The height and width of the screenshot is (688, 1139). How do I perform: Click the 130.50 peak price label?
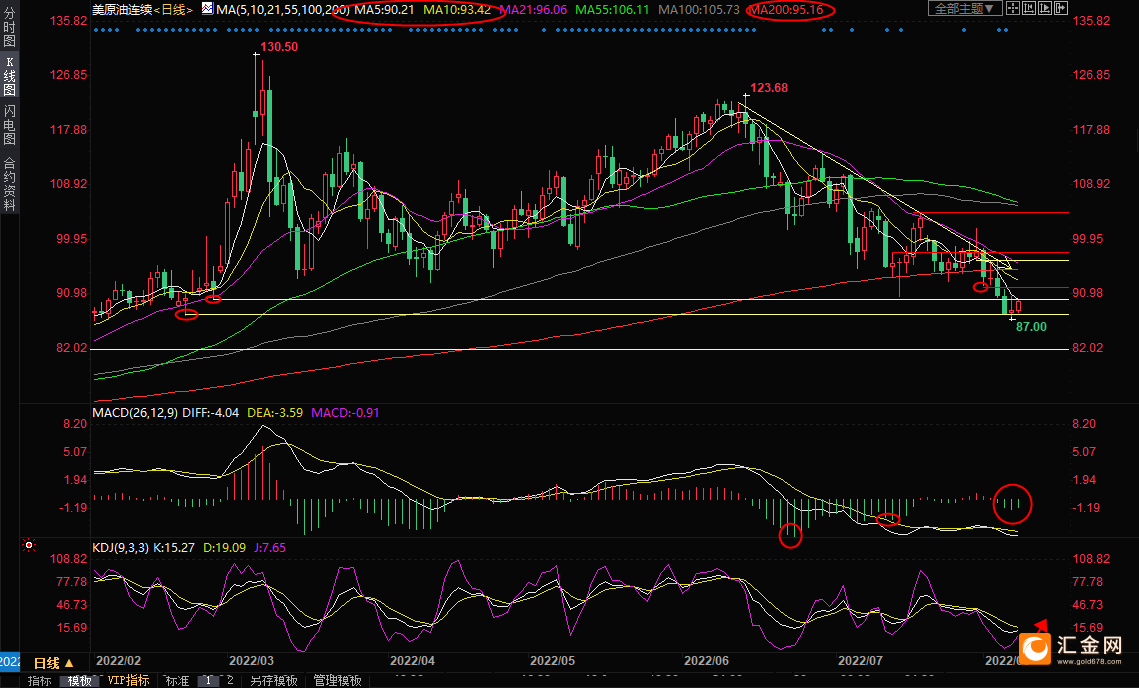[x=279, y=46]
